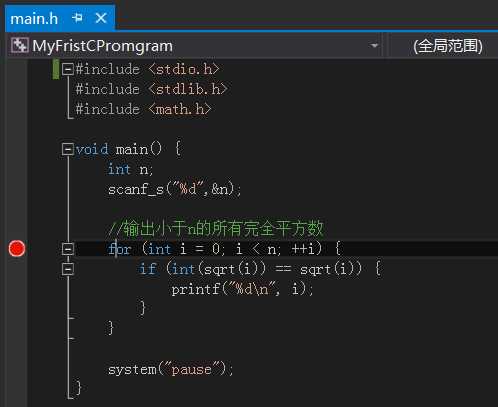This screenshot has height=407, width=498.
Task: Collapse the #include block
Action: [68, 69]
